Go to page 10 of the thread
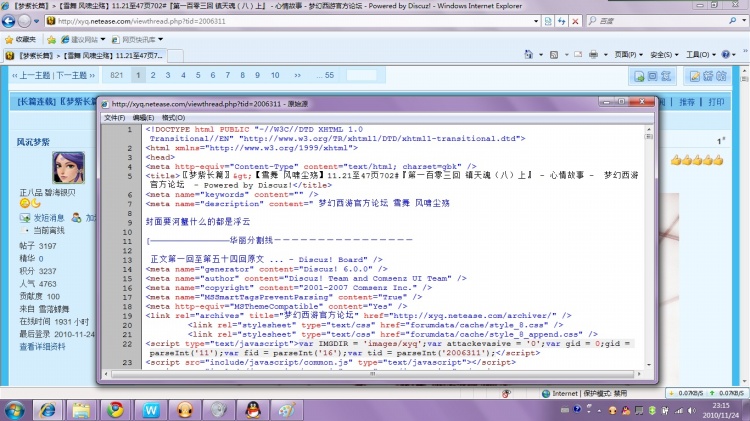 pyautogui.click(x=275, y=75)
